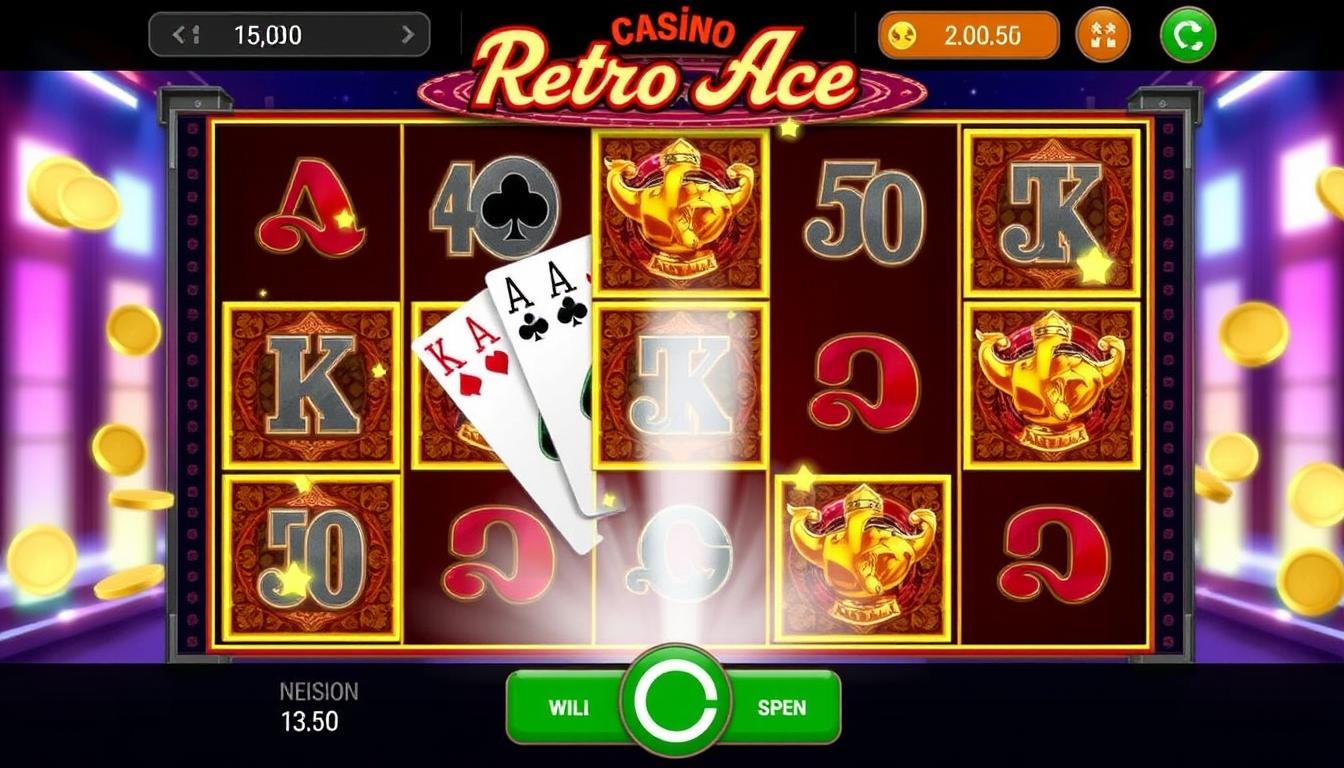Click the Casino Retro Ace logo

668,65
